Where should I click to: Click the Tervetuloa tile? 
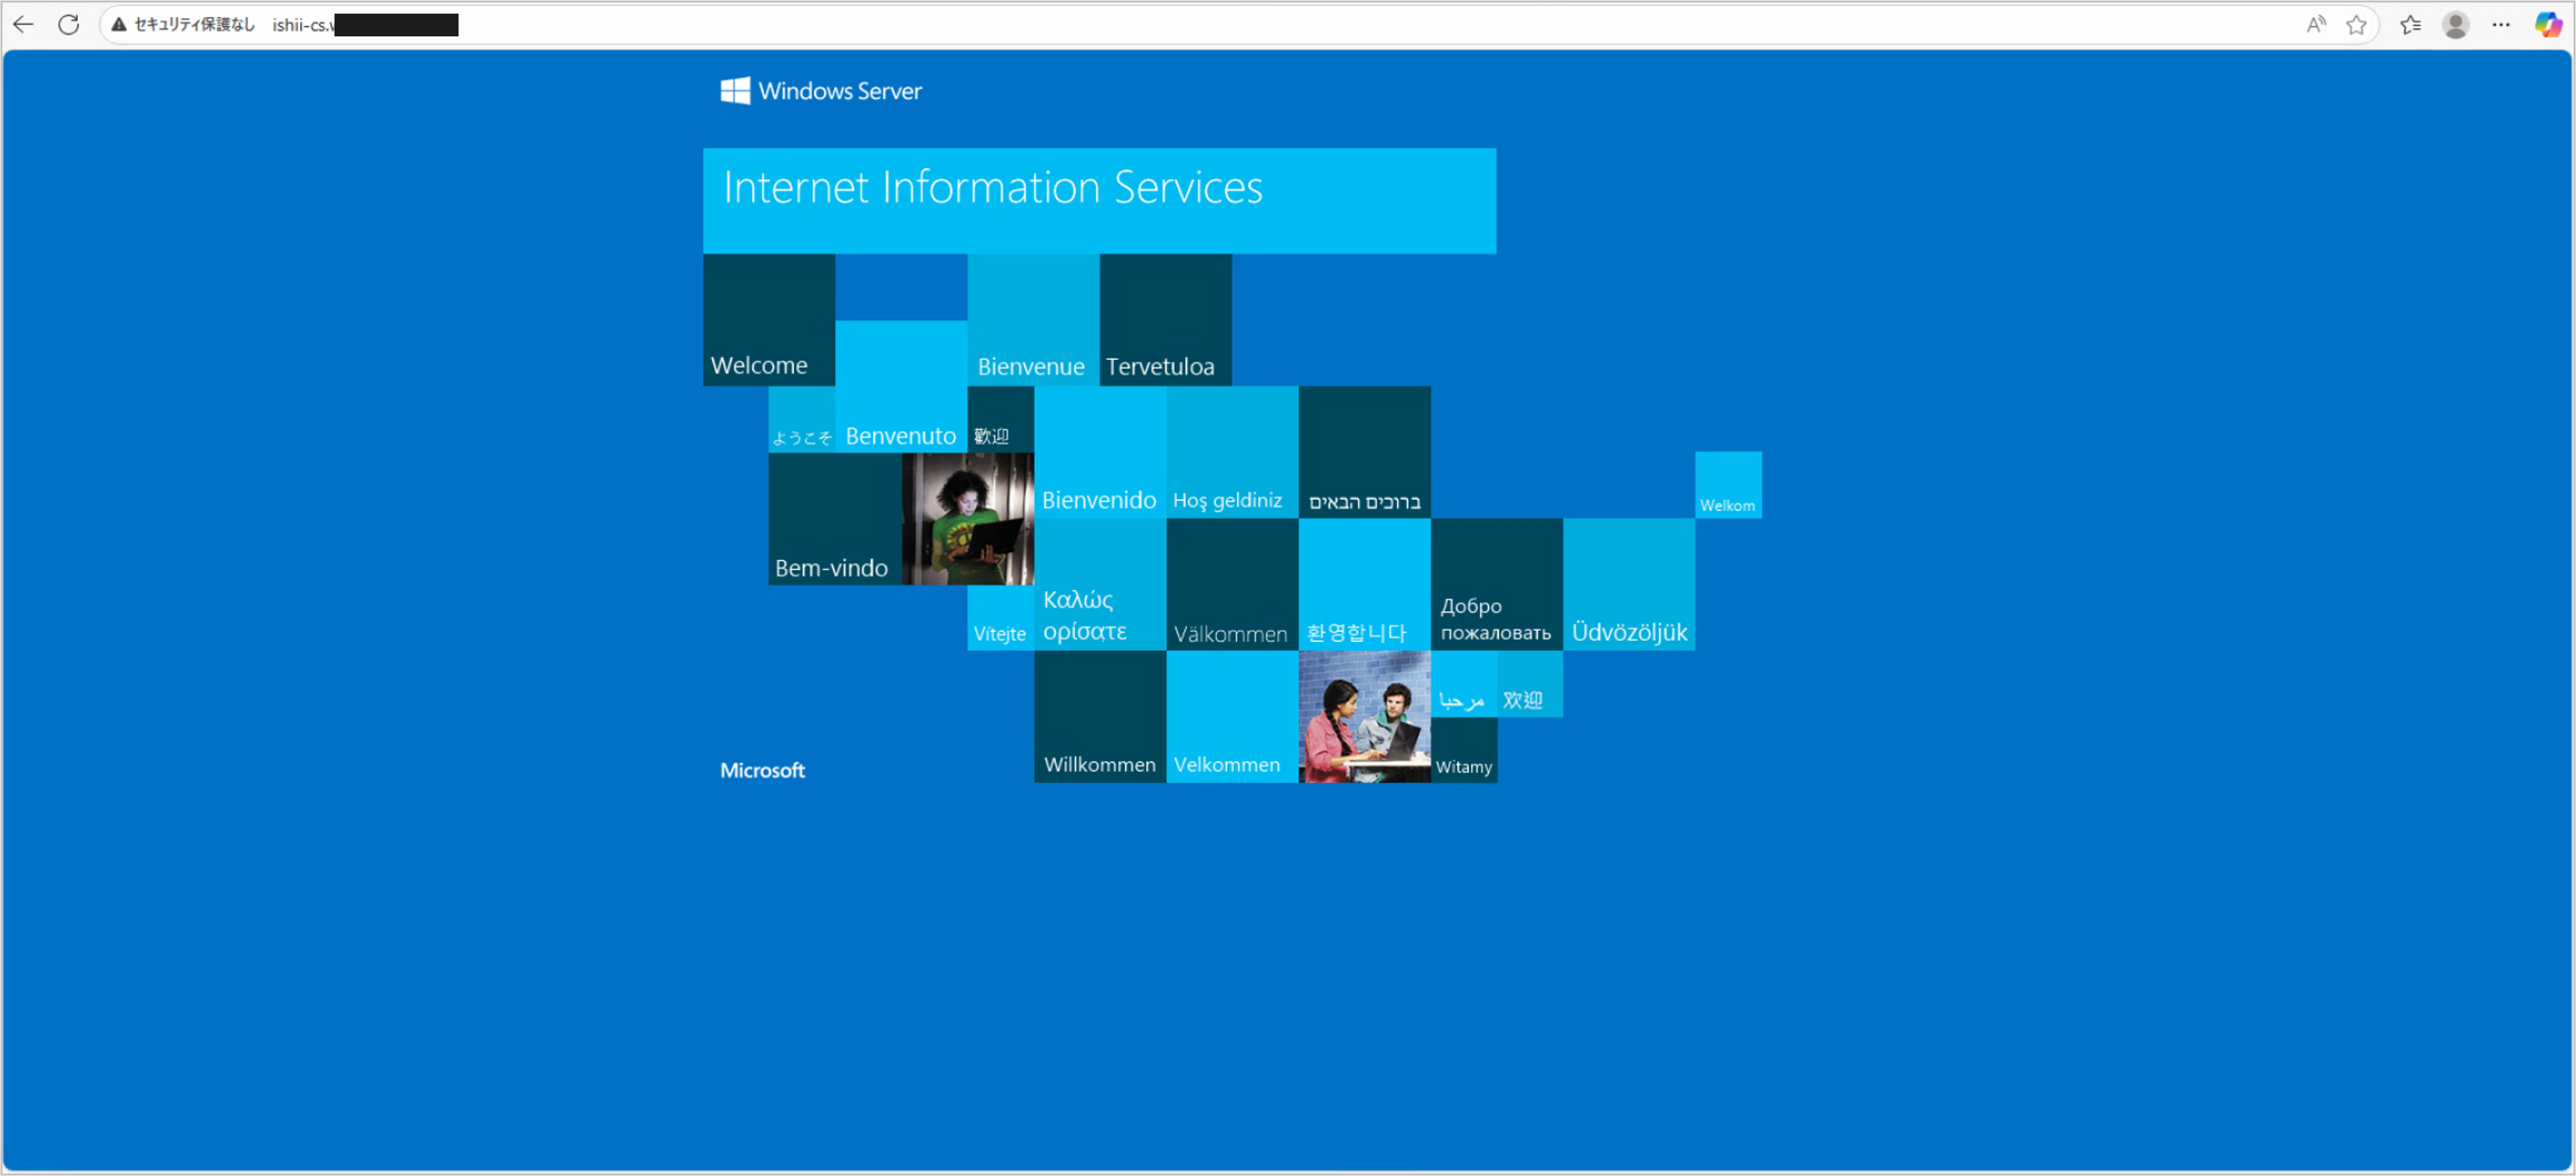click(x=1165, y=319)
